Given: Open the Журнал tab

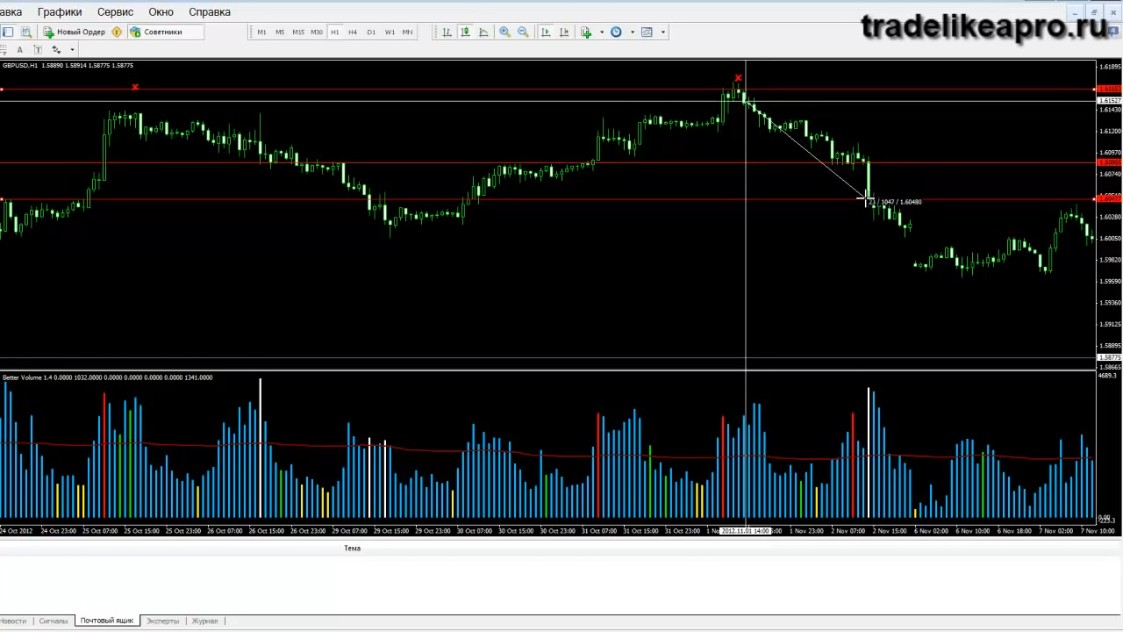Looking at the screenshot, I should click(205, 621).
